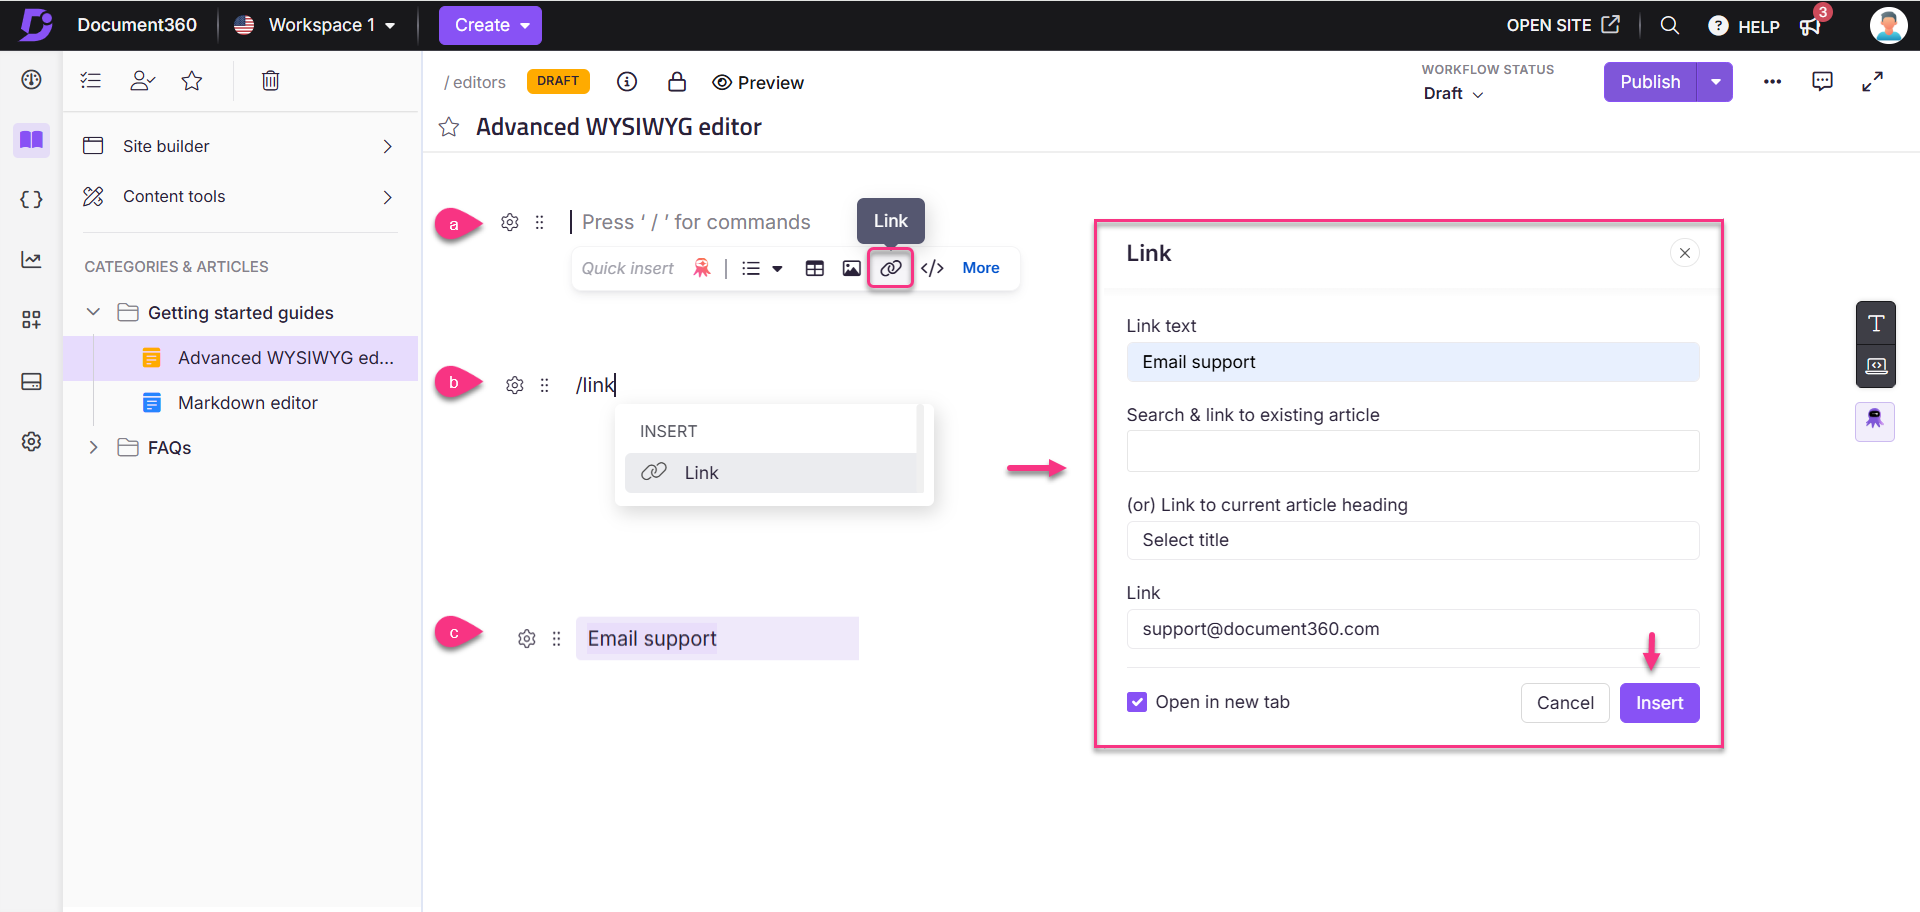The width and height of the screenshot is (1920, 912).
Task: Click the Link URL input field
Action: click(1413, 629)
